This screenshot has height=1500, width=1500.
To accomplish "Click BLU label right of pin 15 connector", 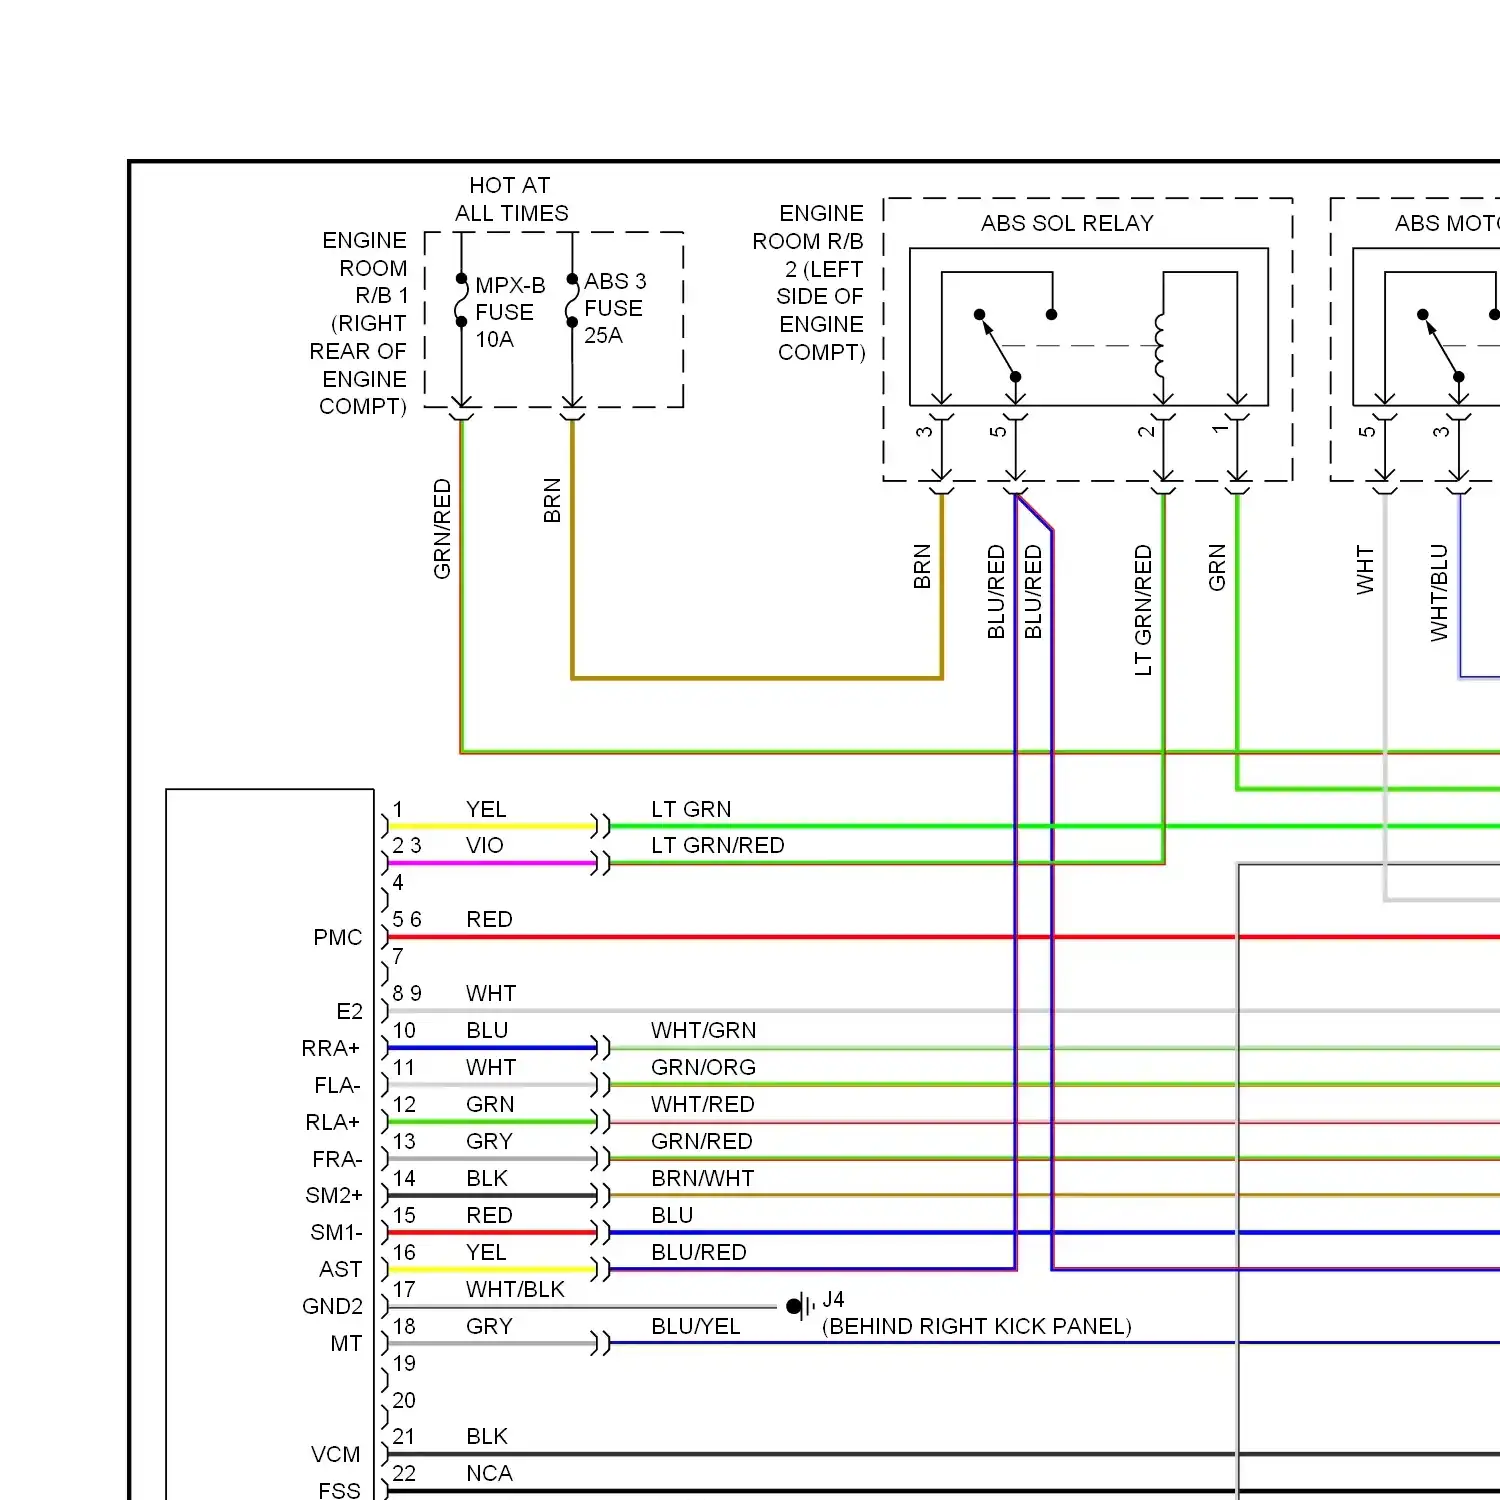I will (x=672, y=1215).
